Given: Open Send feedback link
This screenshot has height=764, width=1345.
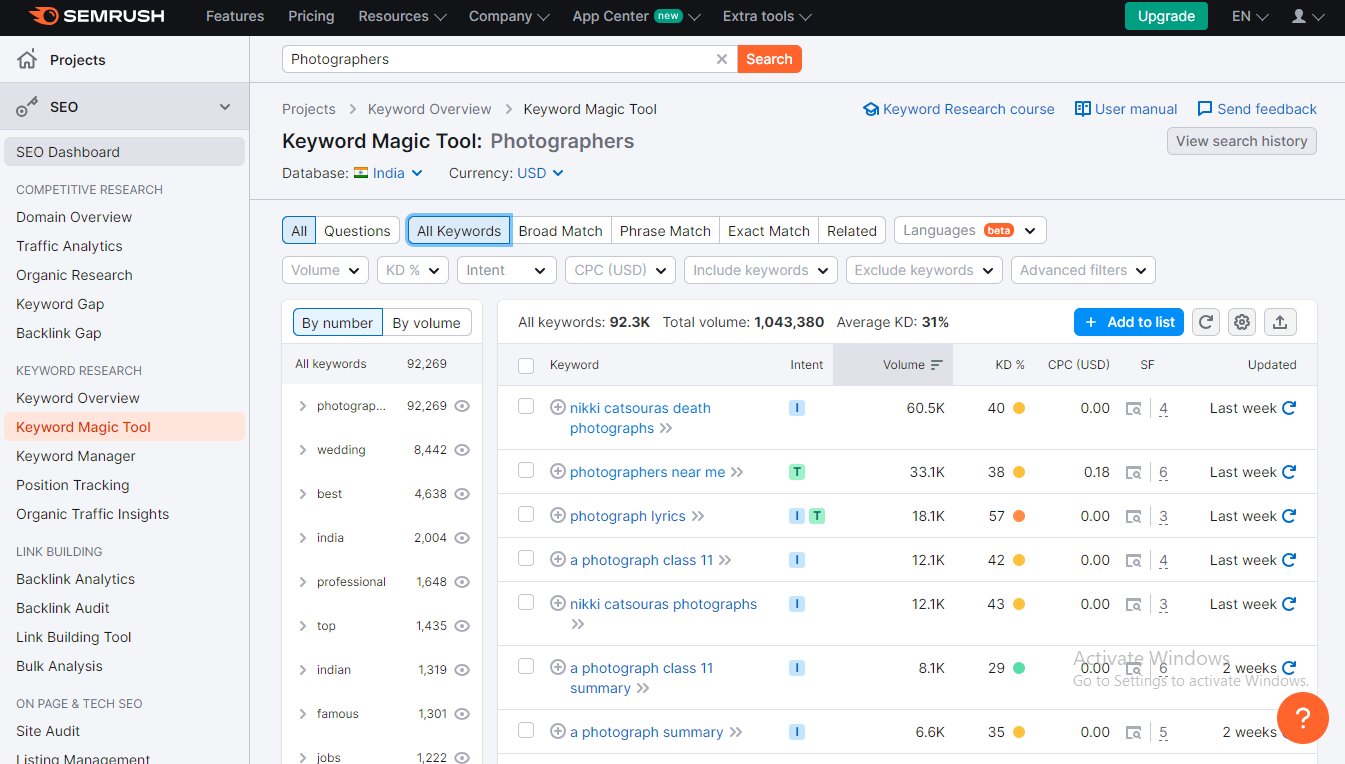Looking at the screenshot, I should point(1257,109).
